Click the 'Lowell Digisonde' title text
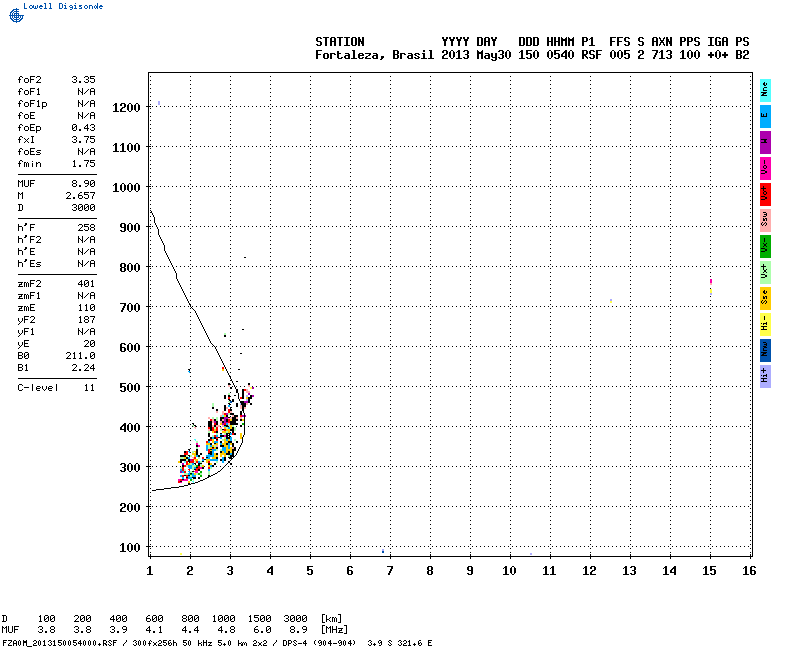800x650 pixels. [x=63, y=6]
